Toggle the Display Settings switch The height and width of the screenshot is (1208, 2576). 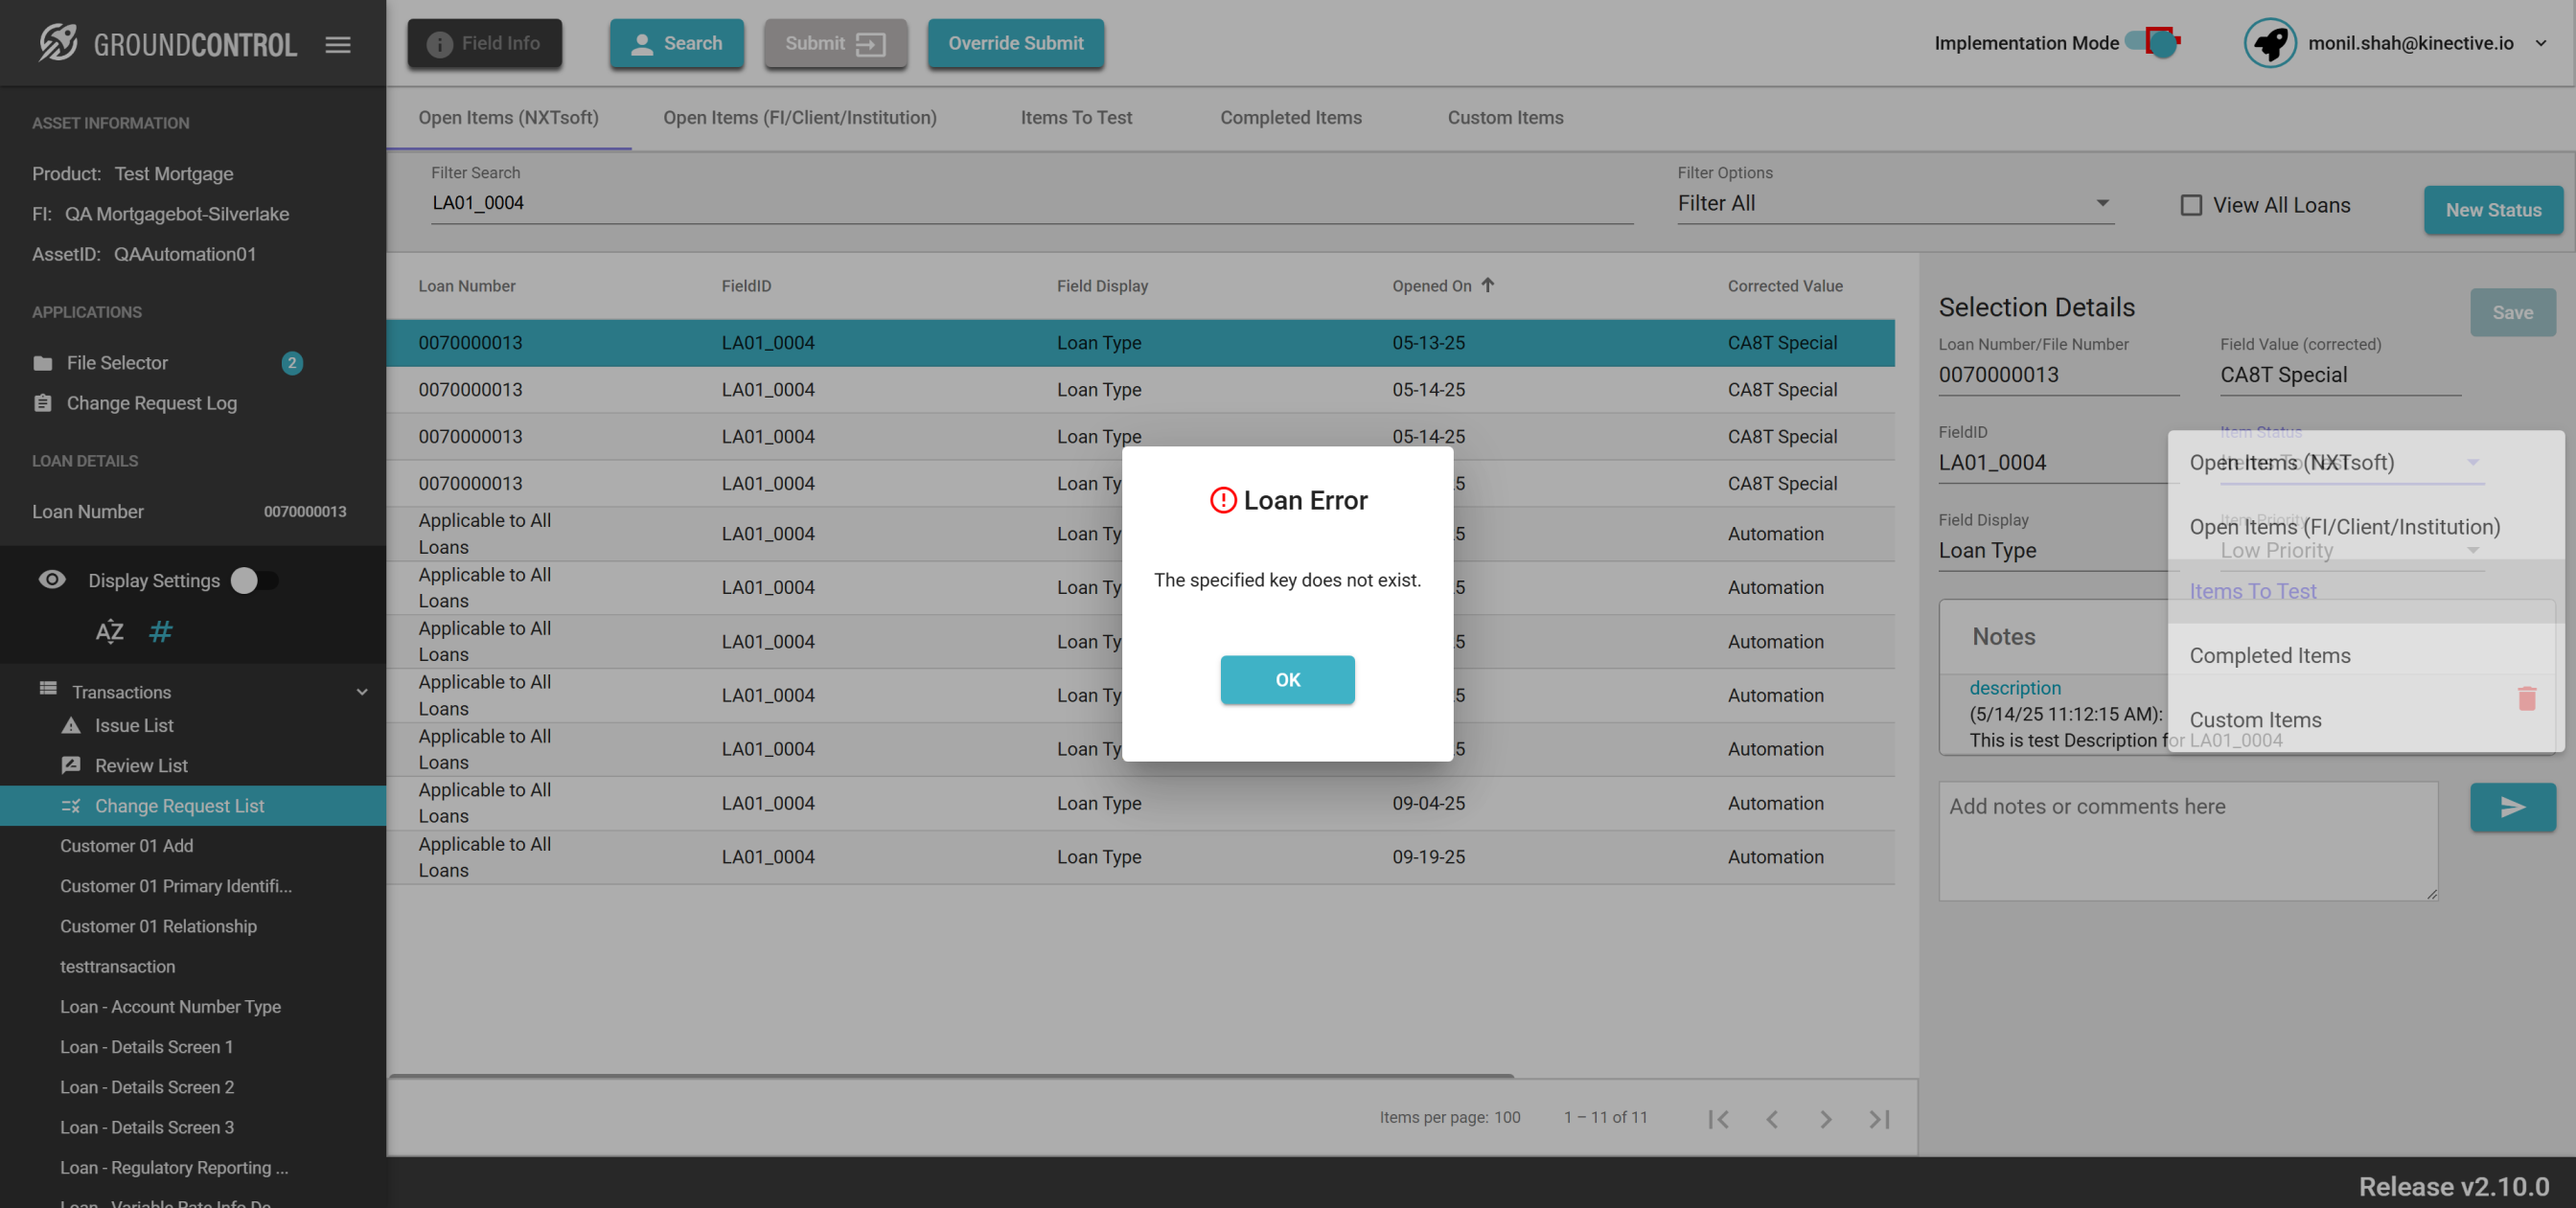tap(254, 580)
